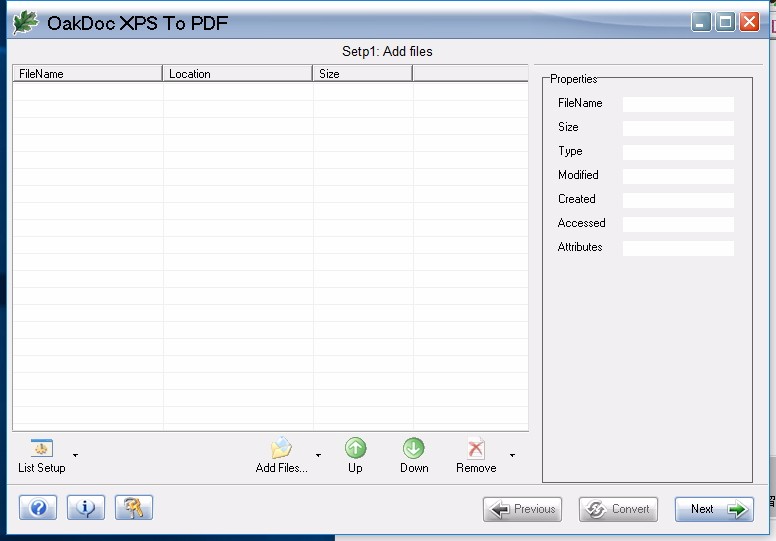The width and height of the screenshot is (776, 541).
Task: Open the List Setup tool
Action: tap(42, 456)
